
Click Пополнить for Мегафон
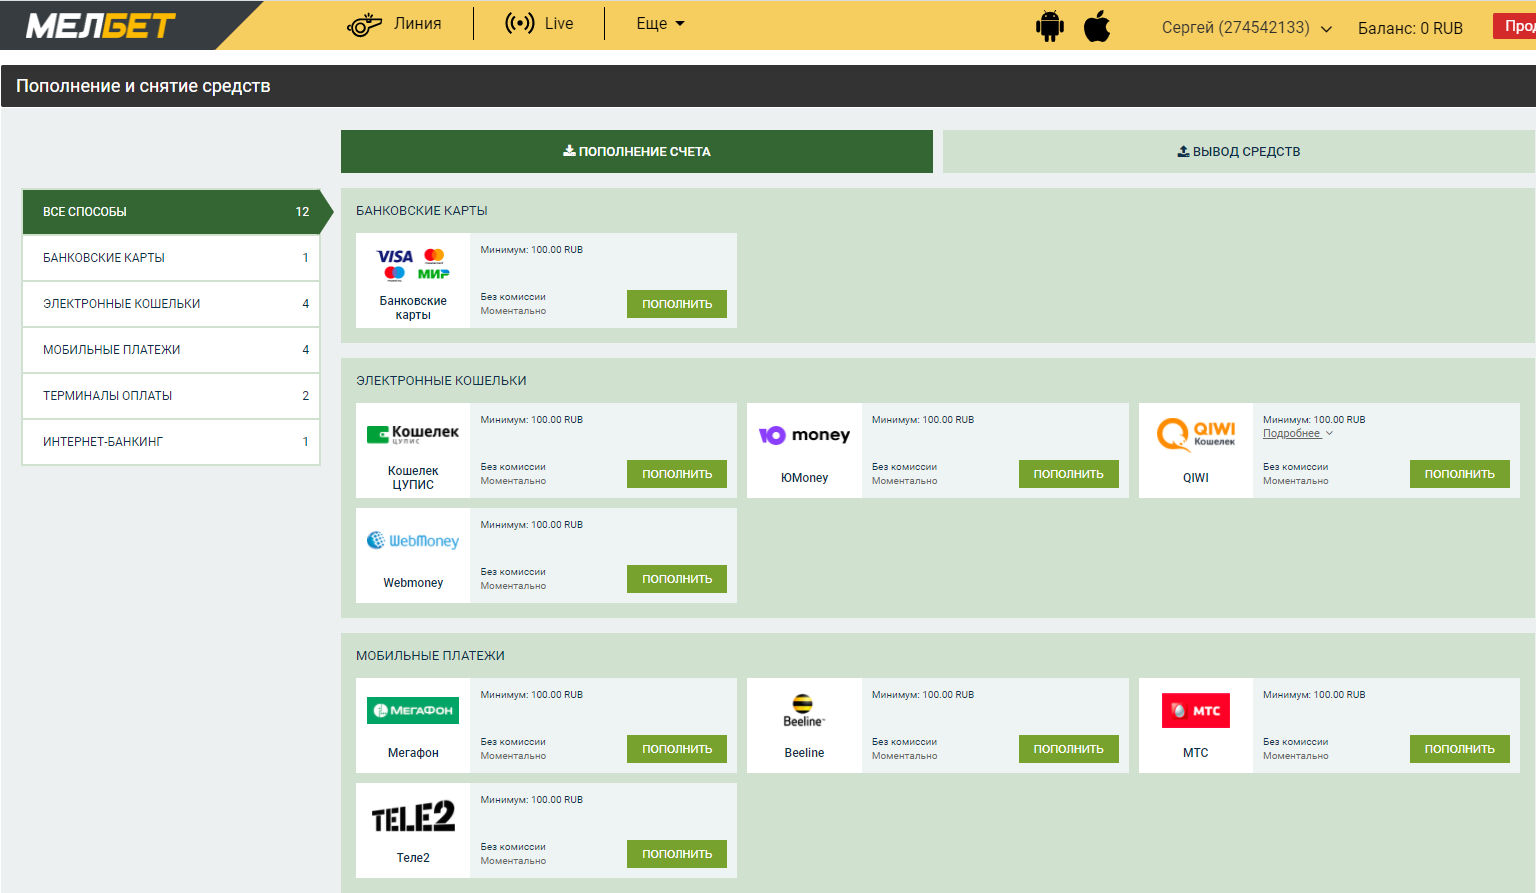677,749
